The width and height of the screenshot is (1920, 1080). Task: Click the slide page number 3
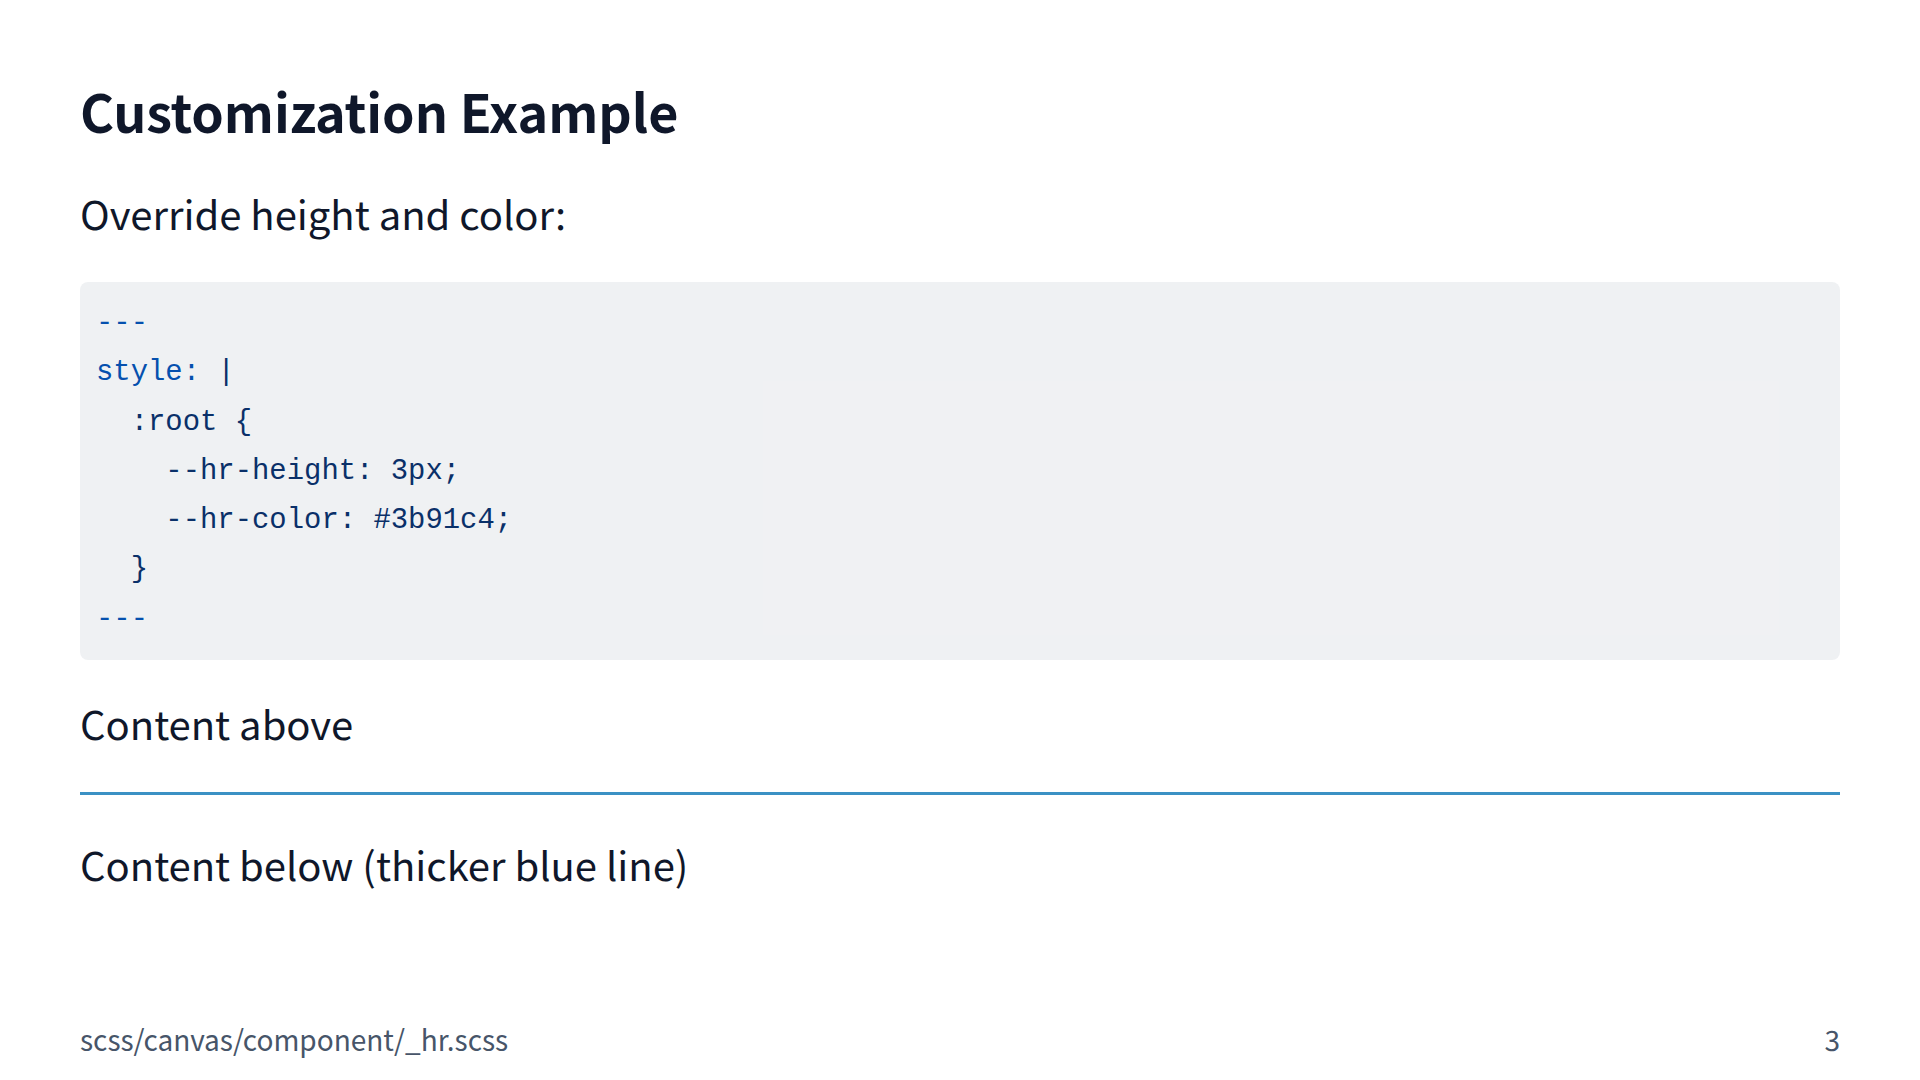(1831, 1041)
